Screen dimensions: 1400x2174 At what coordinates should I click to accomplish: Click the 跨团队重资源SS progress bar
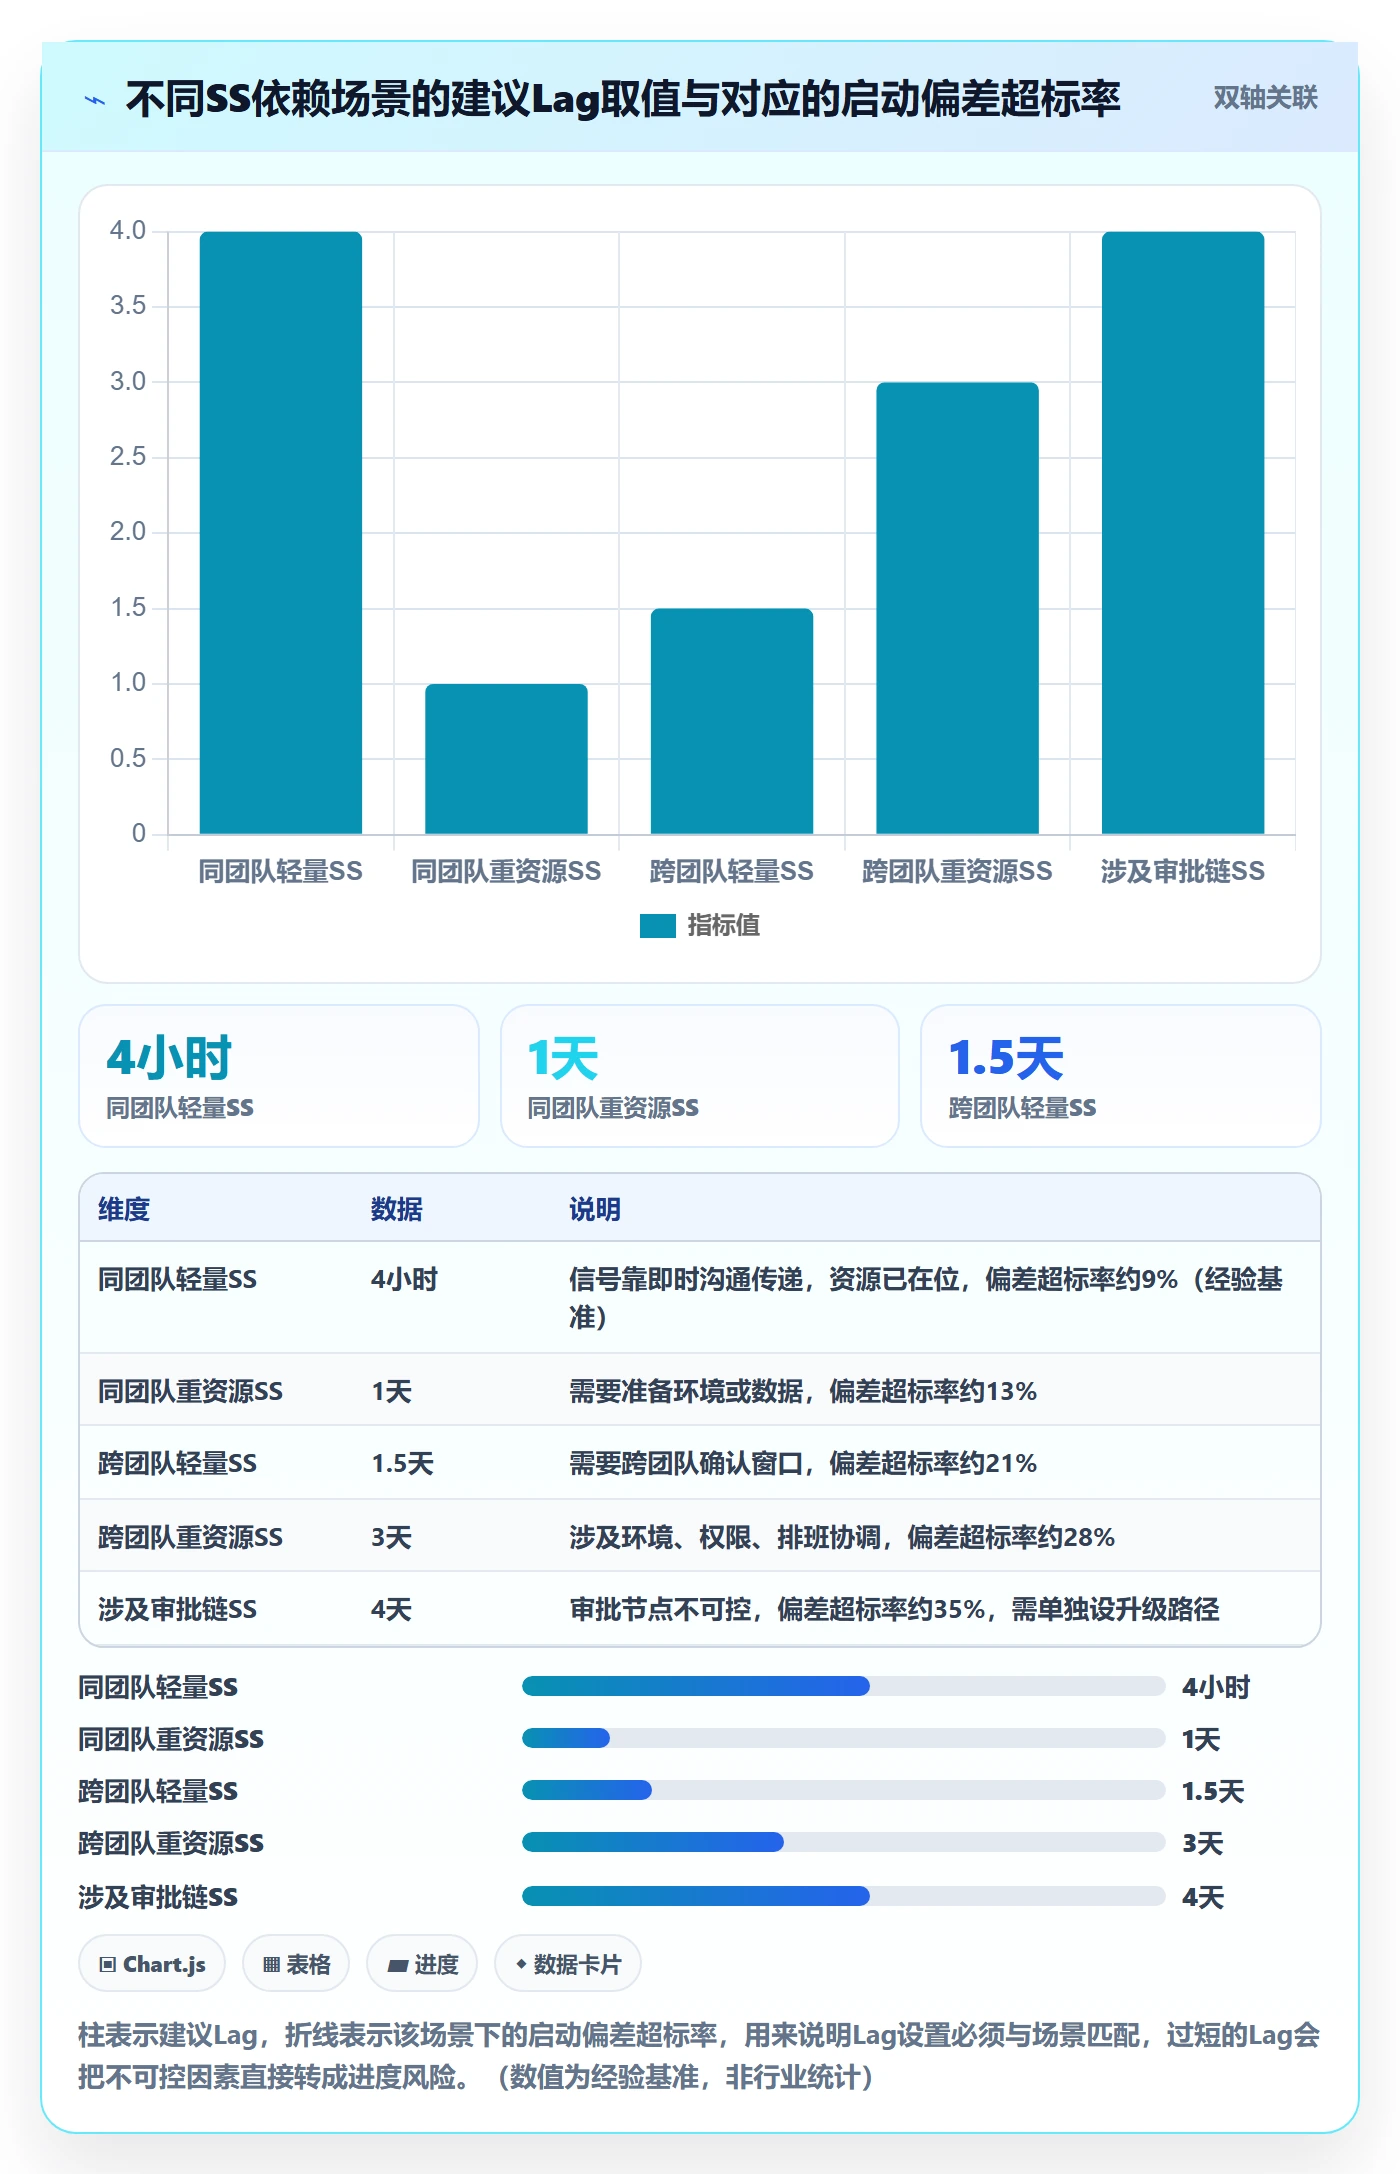(843, 1842)
